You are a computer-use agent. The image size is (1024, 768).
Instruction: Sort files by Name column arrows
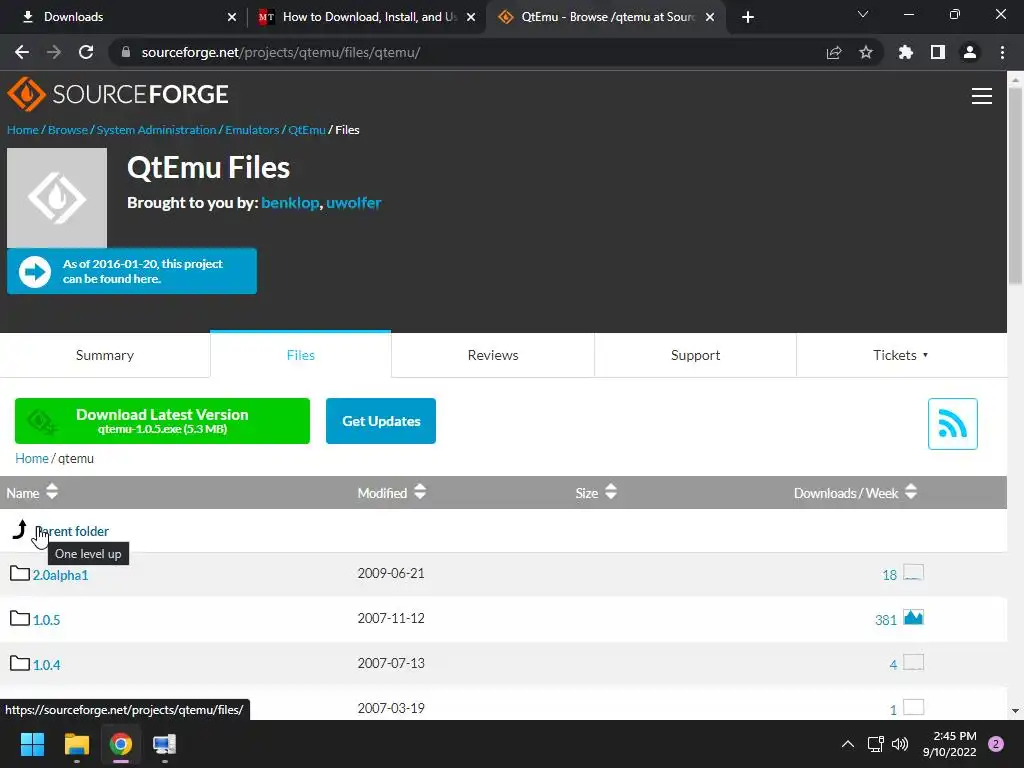(52, 492)
